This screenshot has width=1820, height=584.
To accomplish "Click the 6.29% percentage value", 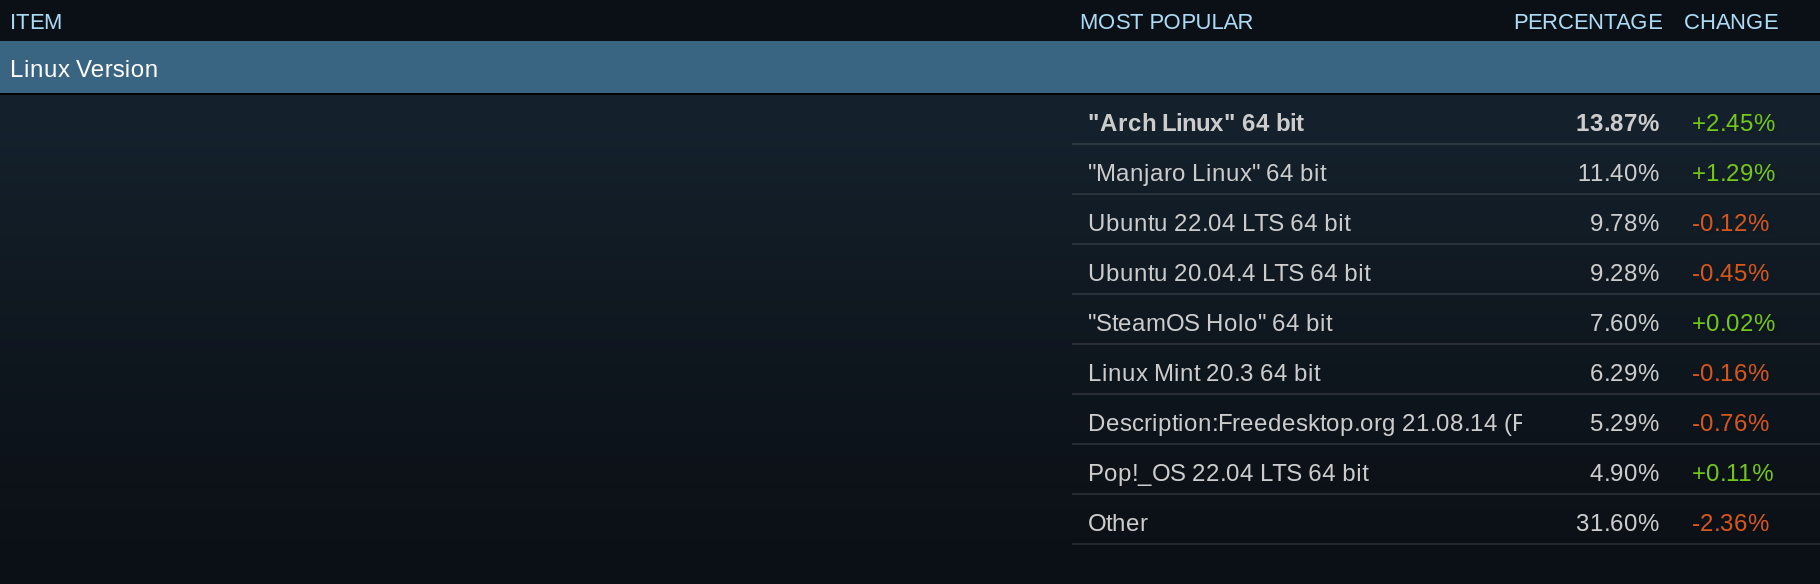I will point(1624,373).
